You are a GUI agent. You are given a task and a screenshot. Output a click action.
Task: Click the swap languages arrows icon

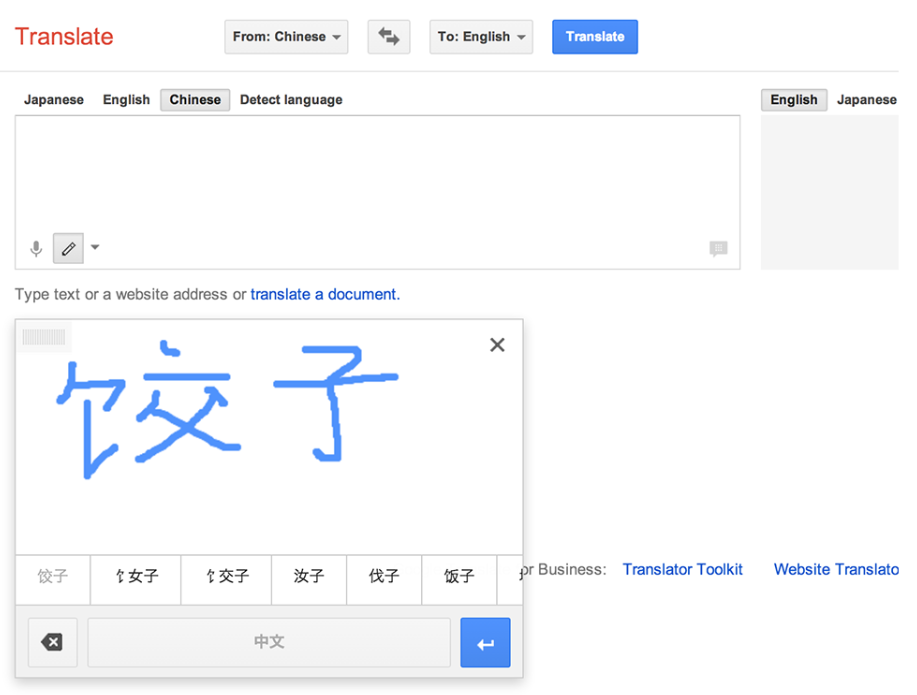tap(388, 37)
